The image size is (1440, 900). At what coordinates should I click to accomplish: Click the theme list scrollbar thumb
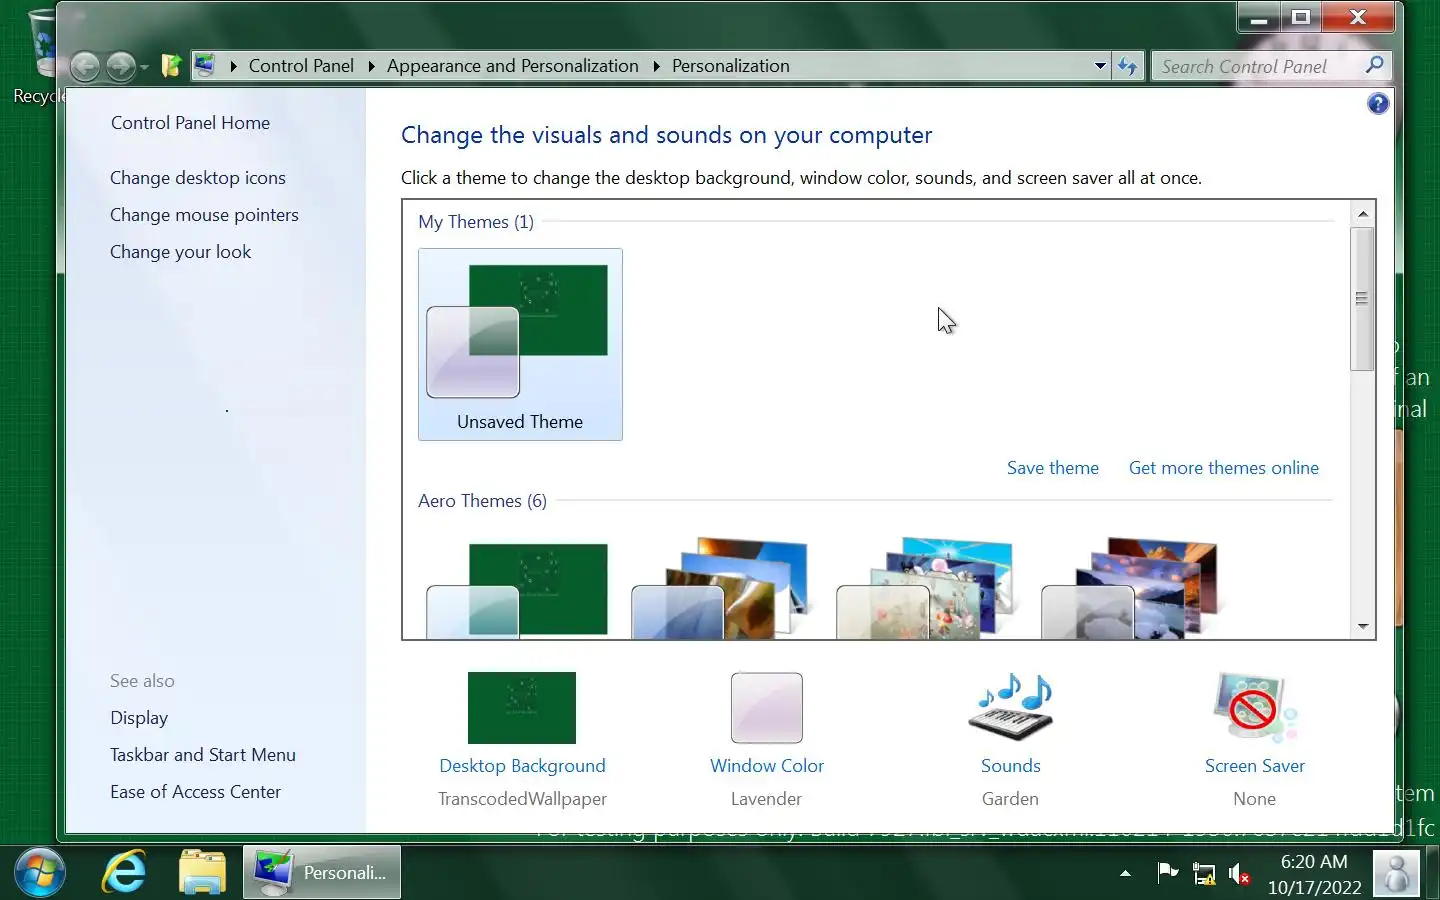[1362, 298]
